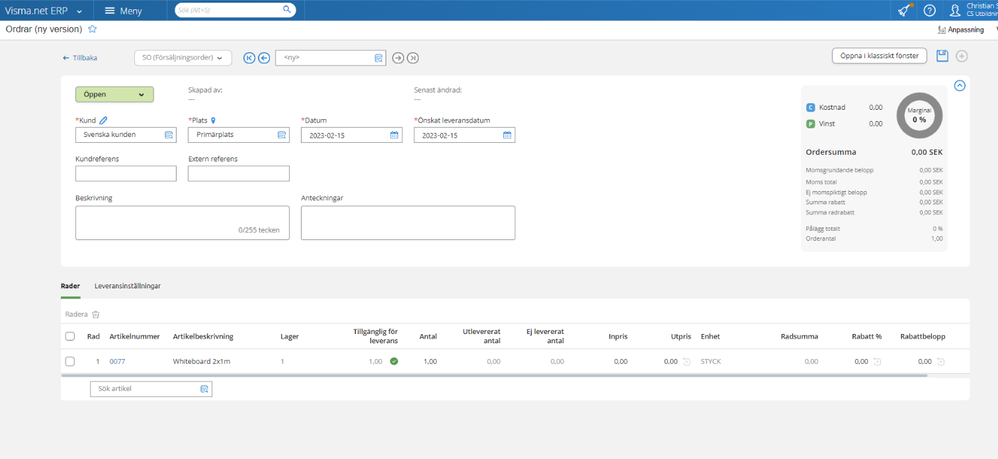Click the Anpassning customization icon
Screen dimensions: 998x459
tap(941, 30)
